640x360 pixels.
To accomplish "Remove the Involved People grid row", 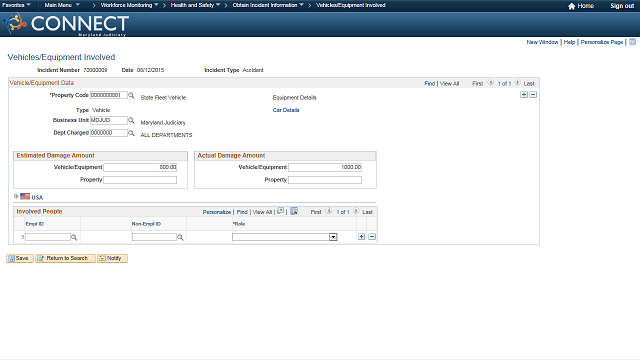I will click(372, 237).
